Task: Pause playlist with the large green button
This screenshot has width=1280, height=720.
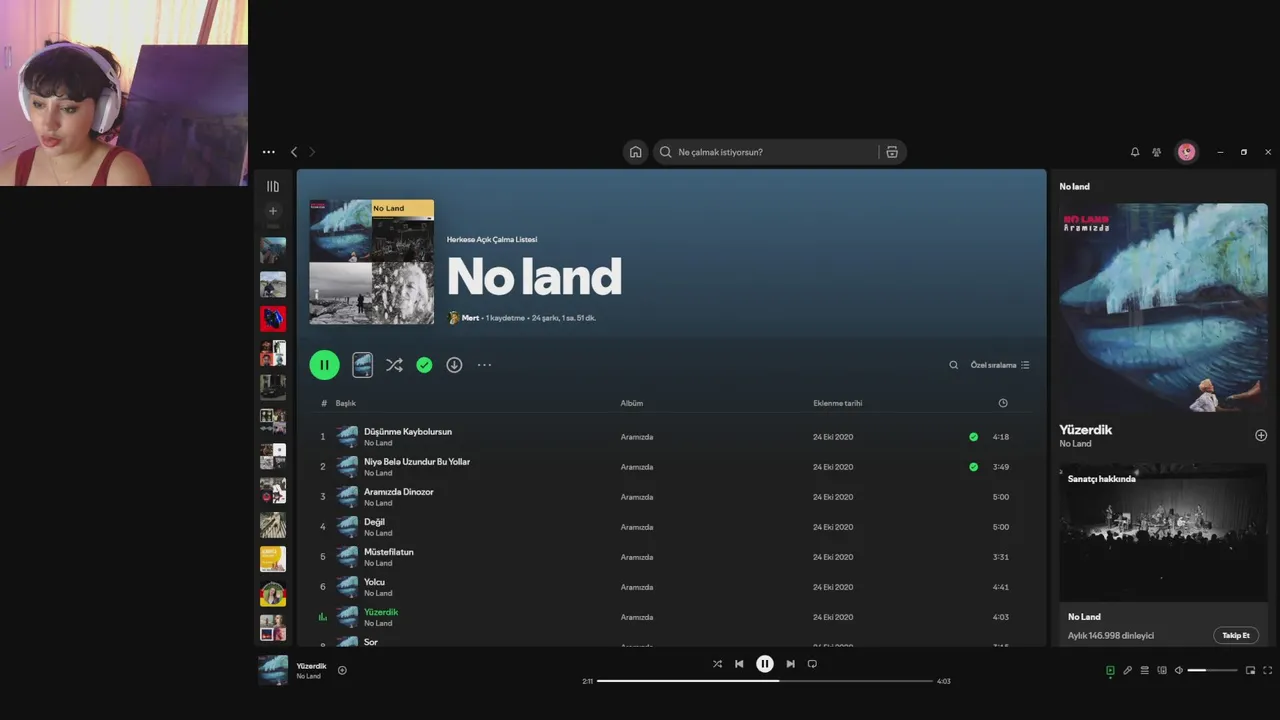Action: click(324, 365)
